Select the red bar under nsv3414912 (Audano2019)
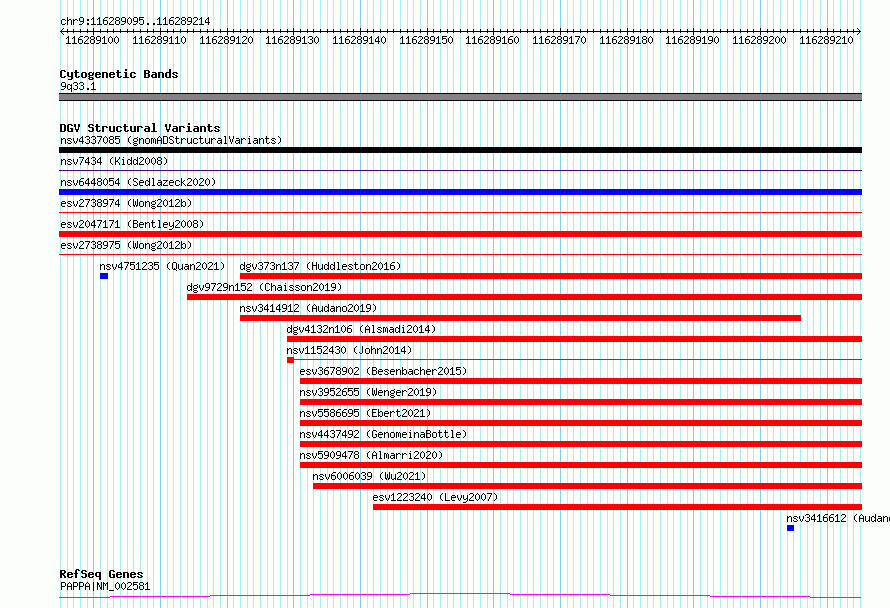Viewport: 890px width, 608px height. click(520, 318)
